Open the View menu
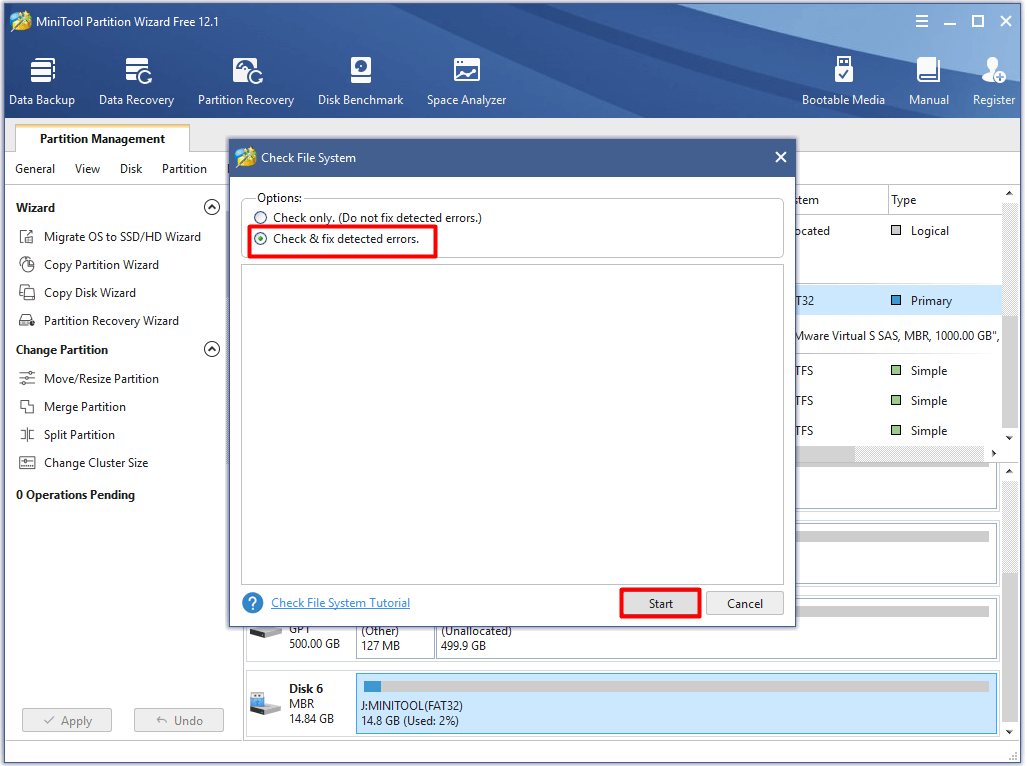This screenshot has width=1027, height=766. (x=87, y=169)
